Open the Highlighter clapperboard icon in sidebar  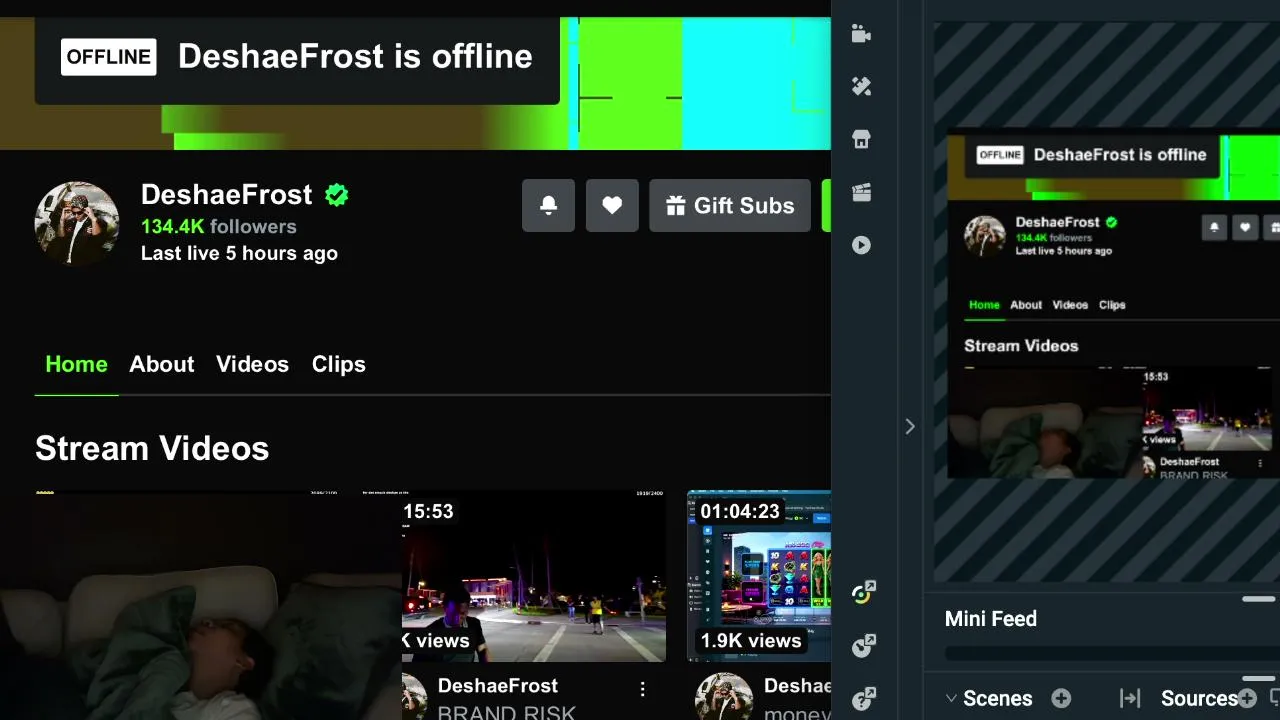pyautogui.click(x=861, y=193)
